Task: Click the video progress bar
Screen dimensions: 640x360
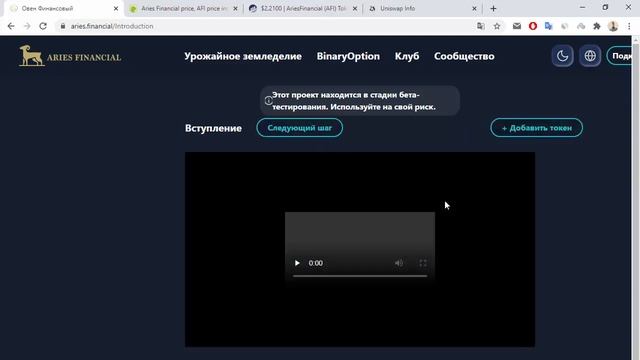Action: coord(360,276)
